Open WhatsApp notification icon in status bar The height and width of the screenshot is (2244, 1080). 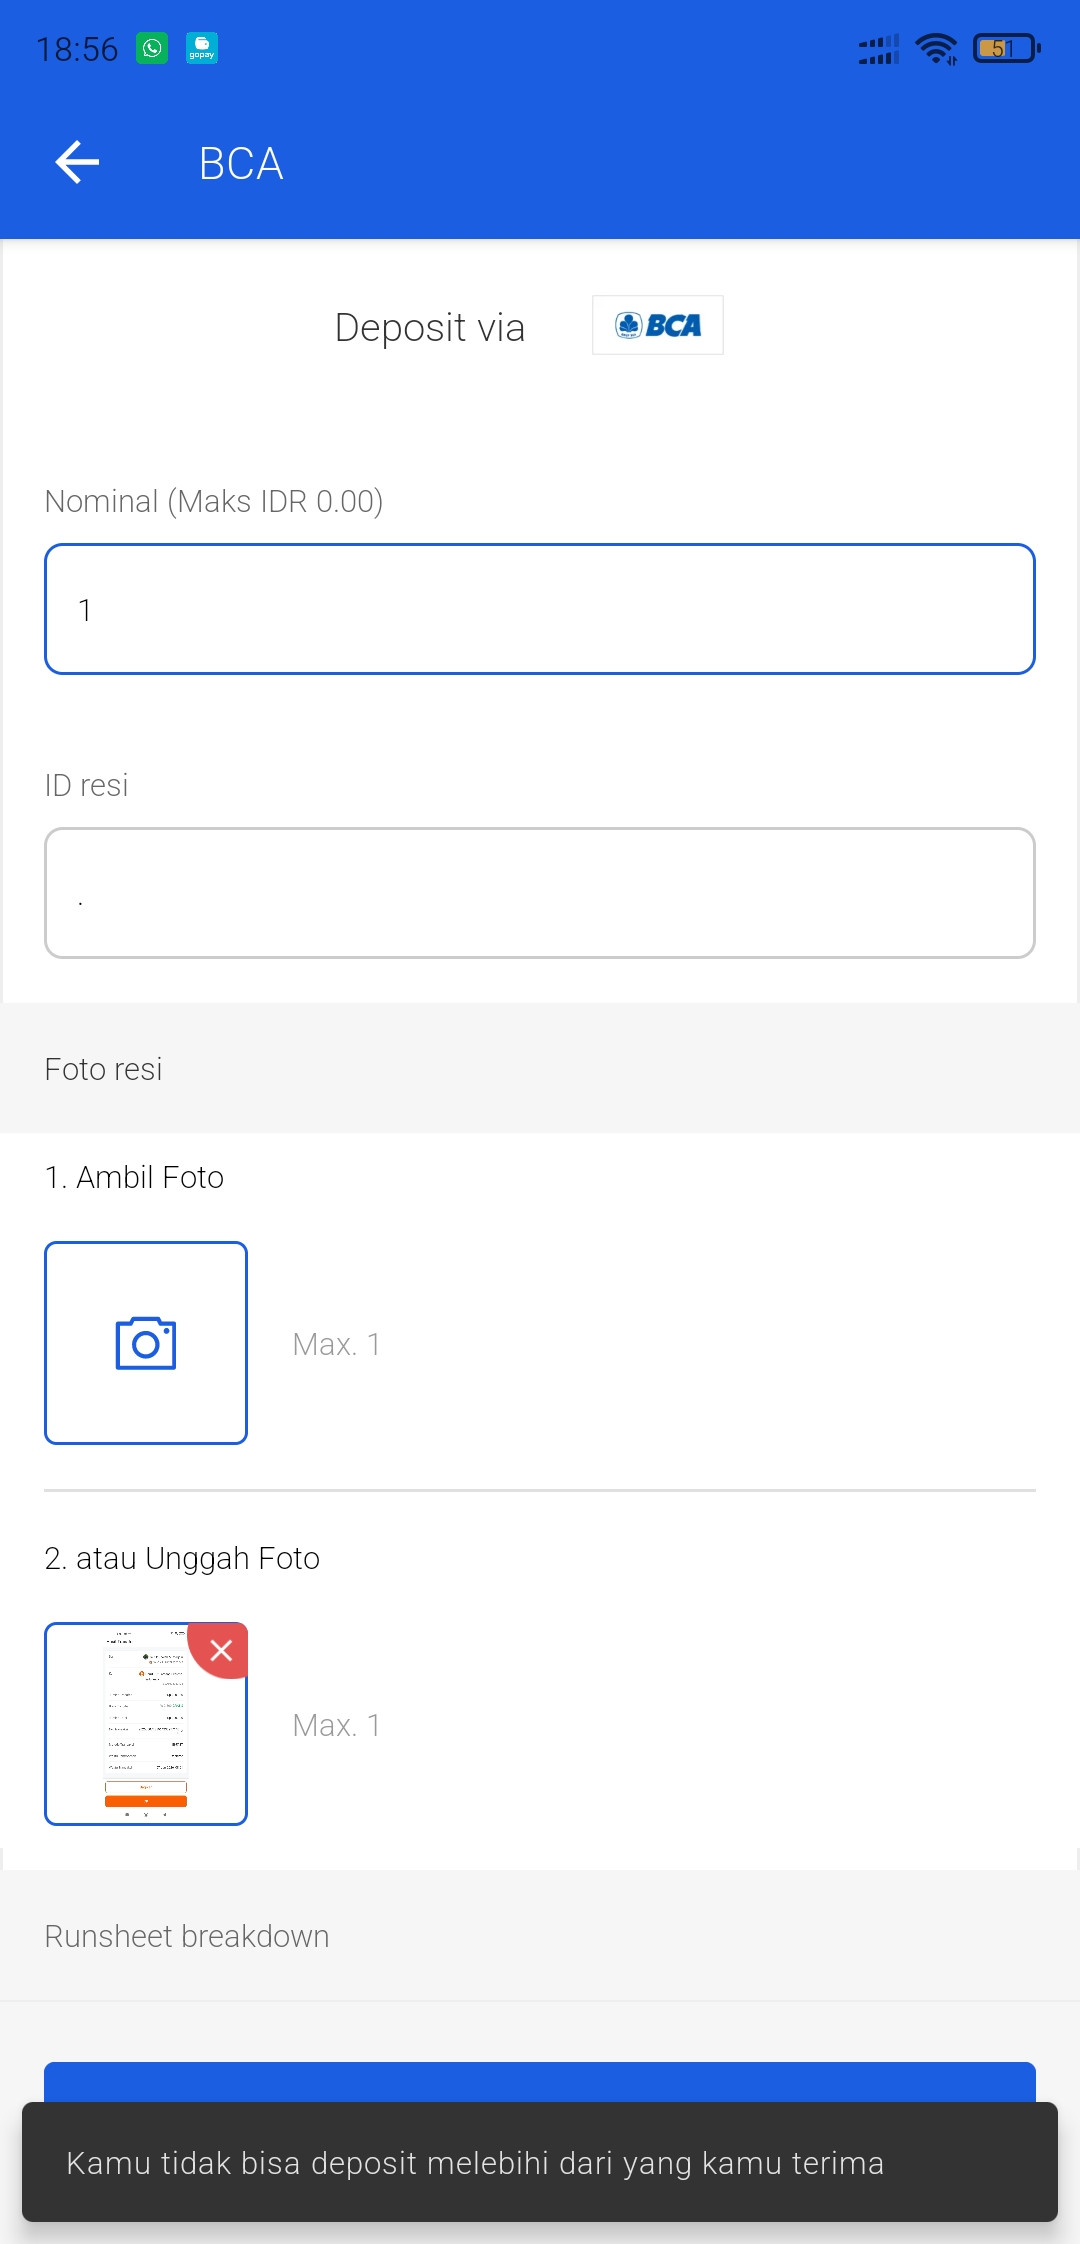152,48
